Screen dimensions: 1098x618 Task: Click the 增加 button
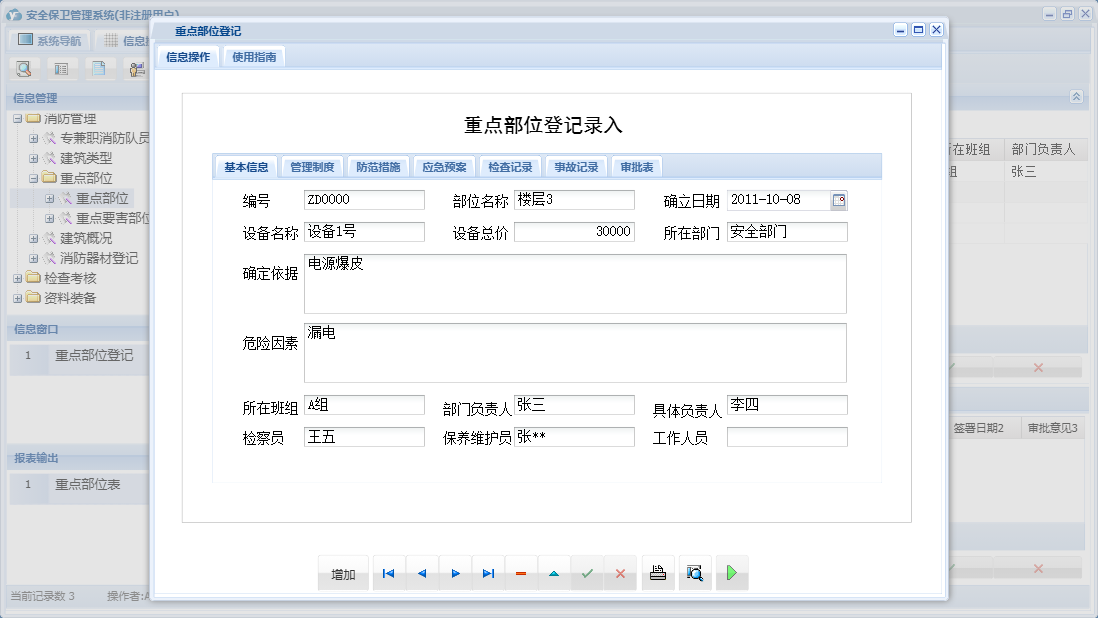(343, 573)
